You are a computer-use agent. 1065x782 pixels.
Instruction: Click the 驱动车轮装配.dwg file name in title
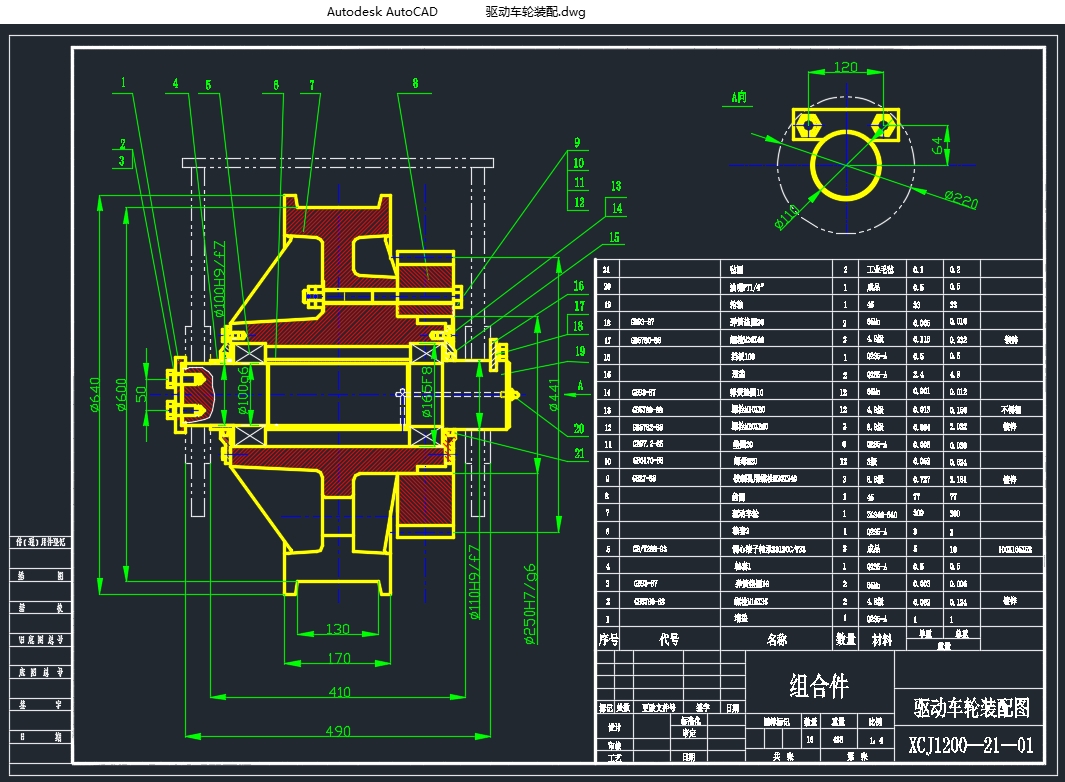point(535,12)
